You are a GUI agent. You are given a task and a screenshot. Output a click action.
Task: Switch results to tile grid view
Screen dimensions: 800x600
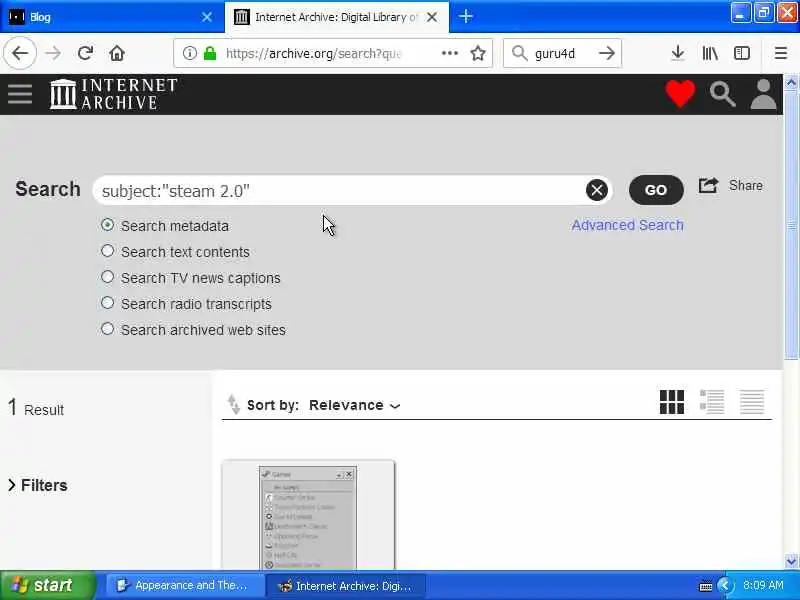click(671, 402)
